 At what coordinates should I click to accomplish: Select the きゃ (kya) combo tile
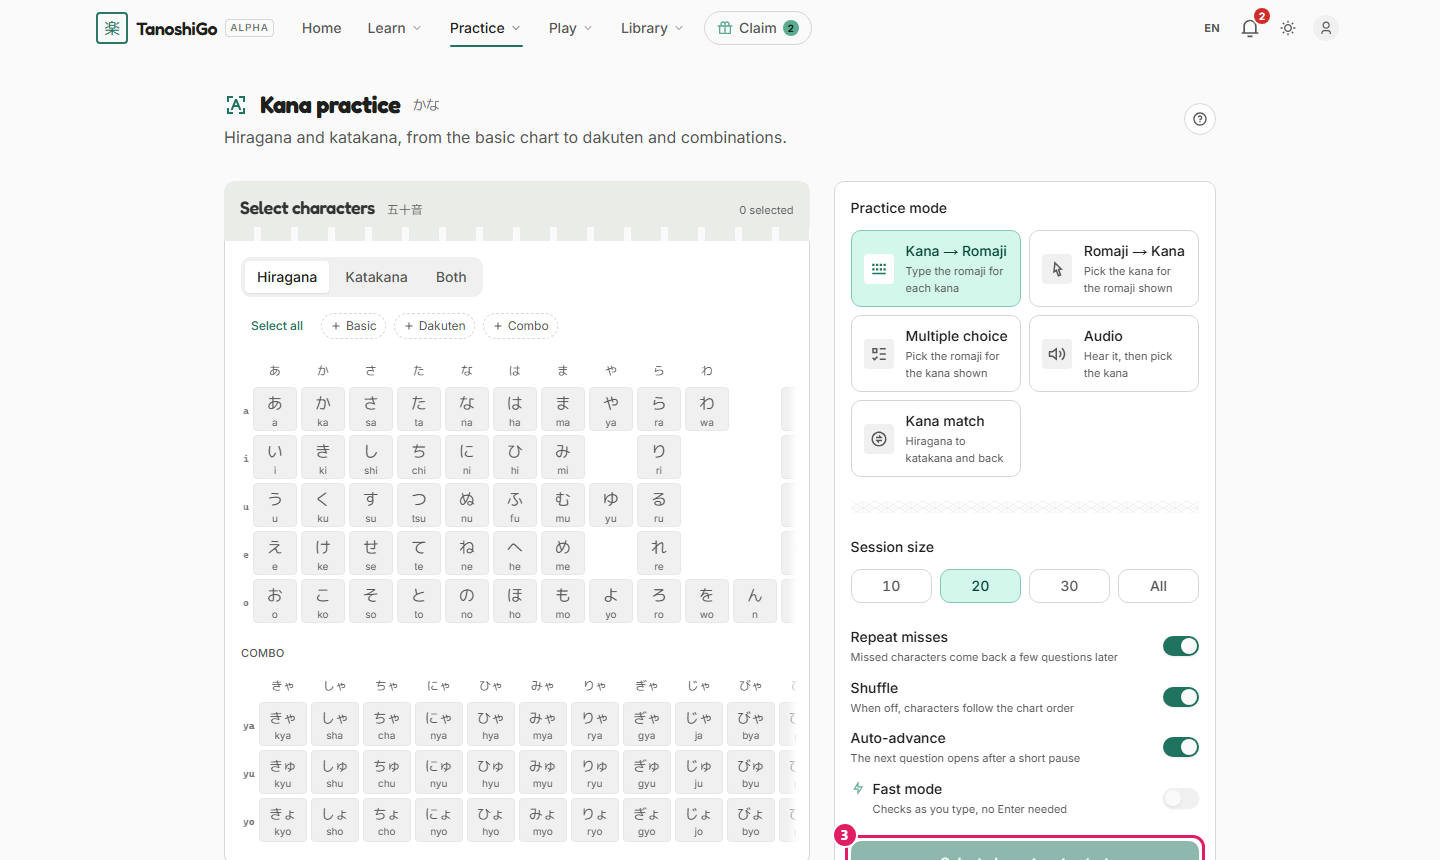[x=283, y=724]
